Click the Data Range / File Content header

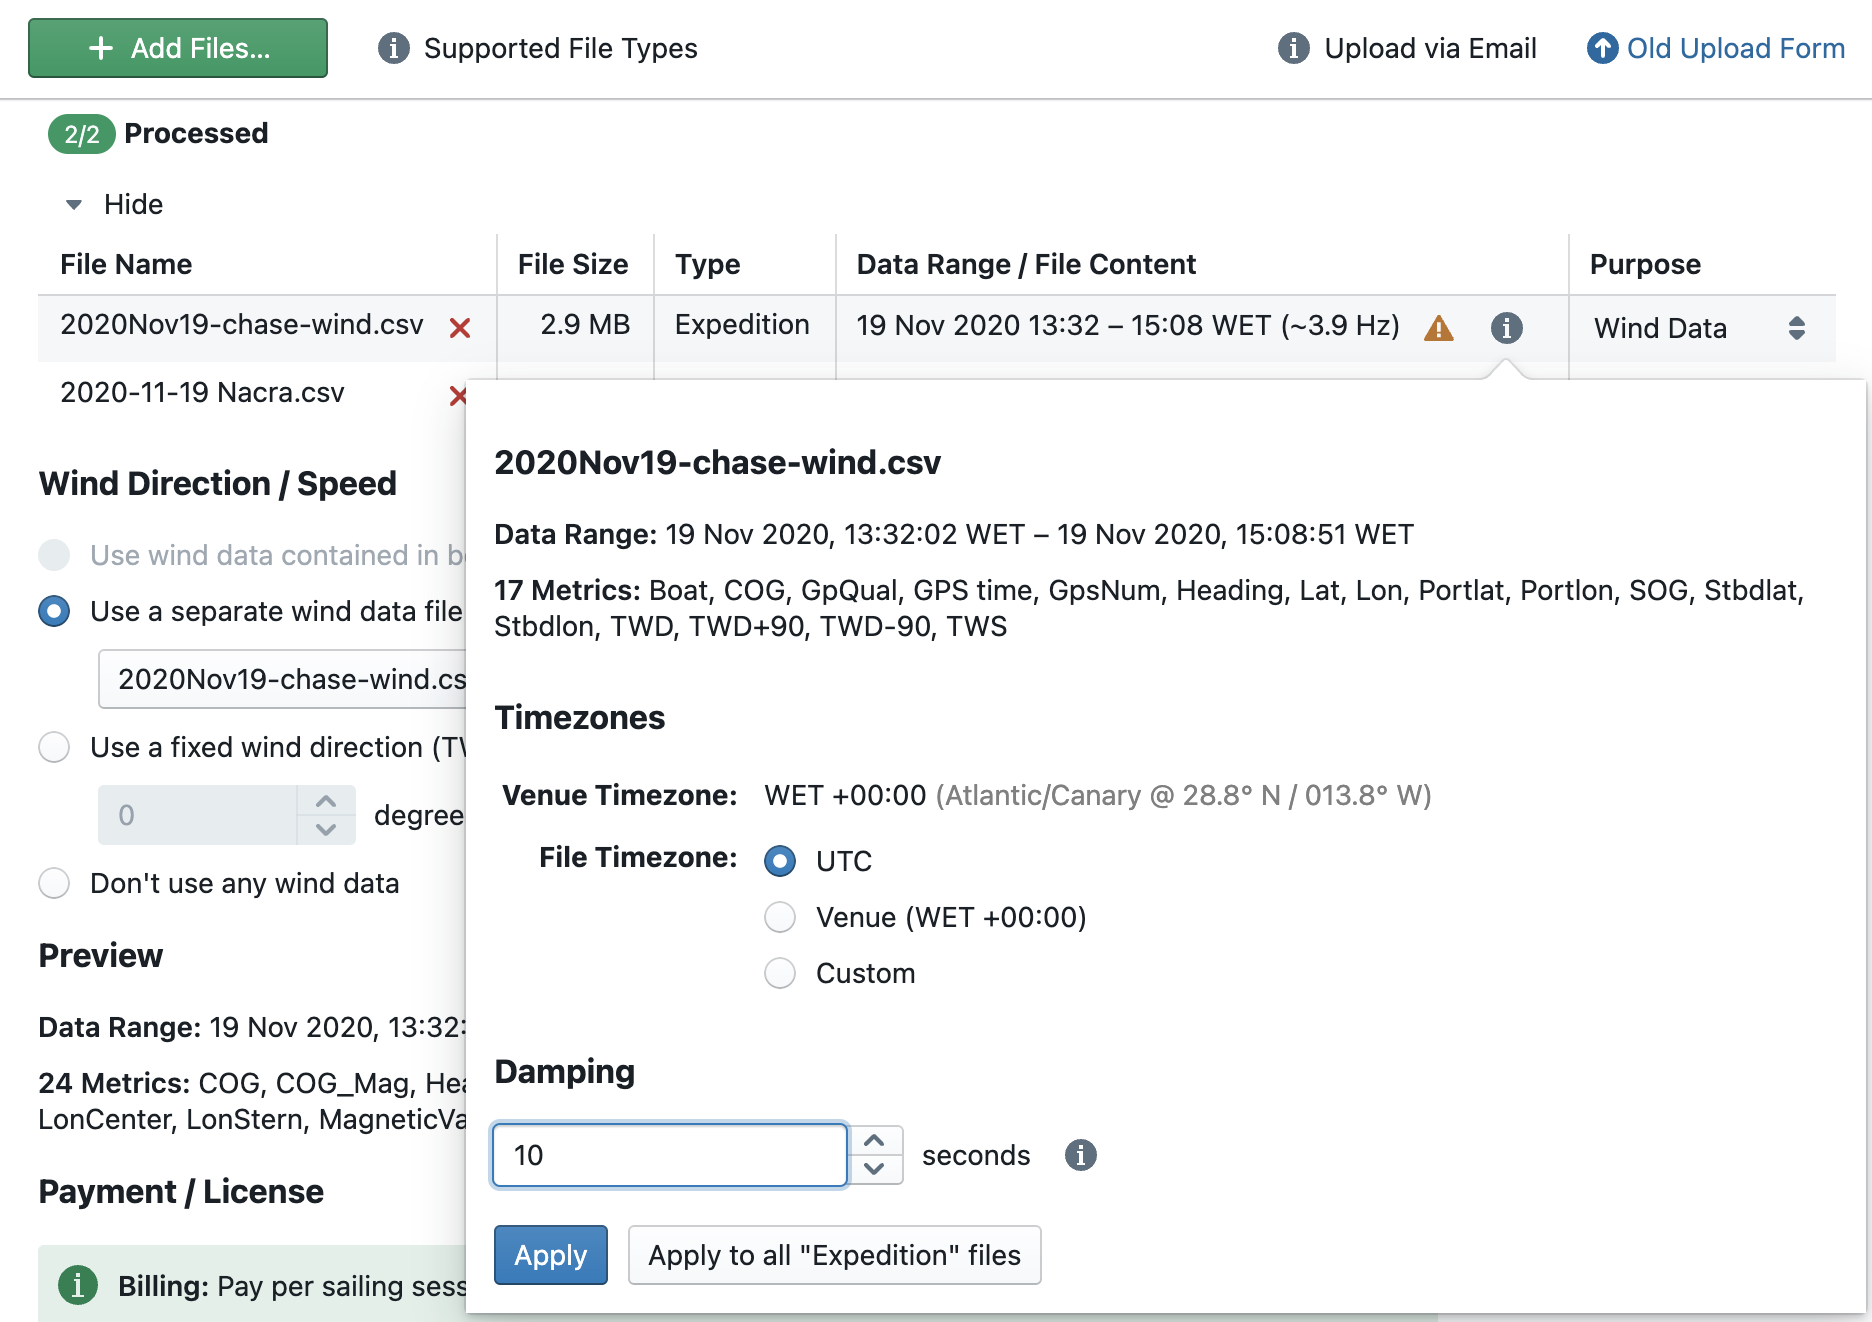coord(1026,264)
